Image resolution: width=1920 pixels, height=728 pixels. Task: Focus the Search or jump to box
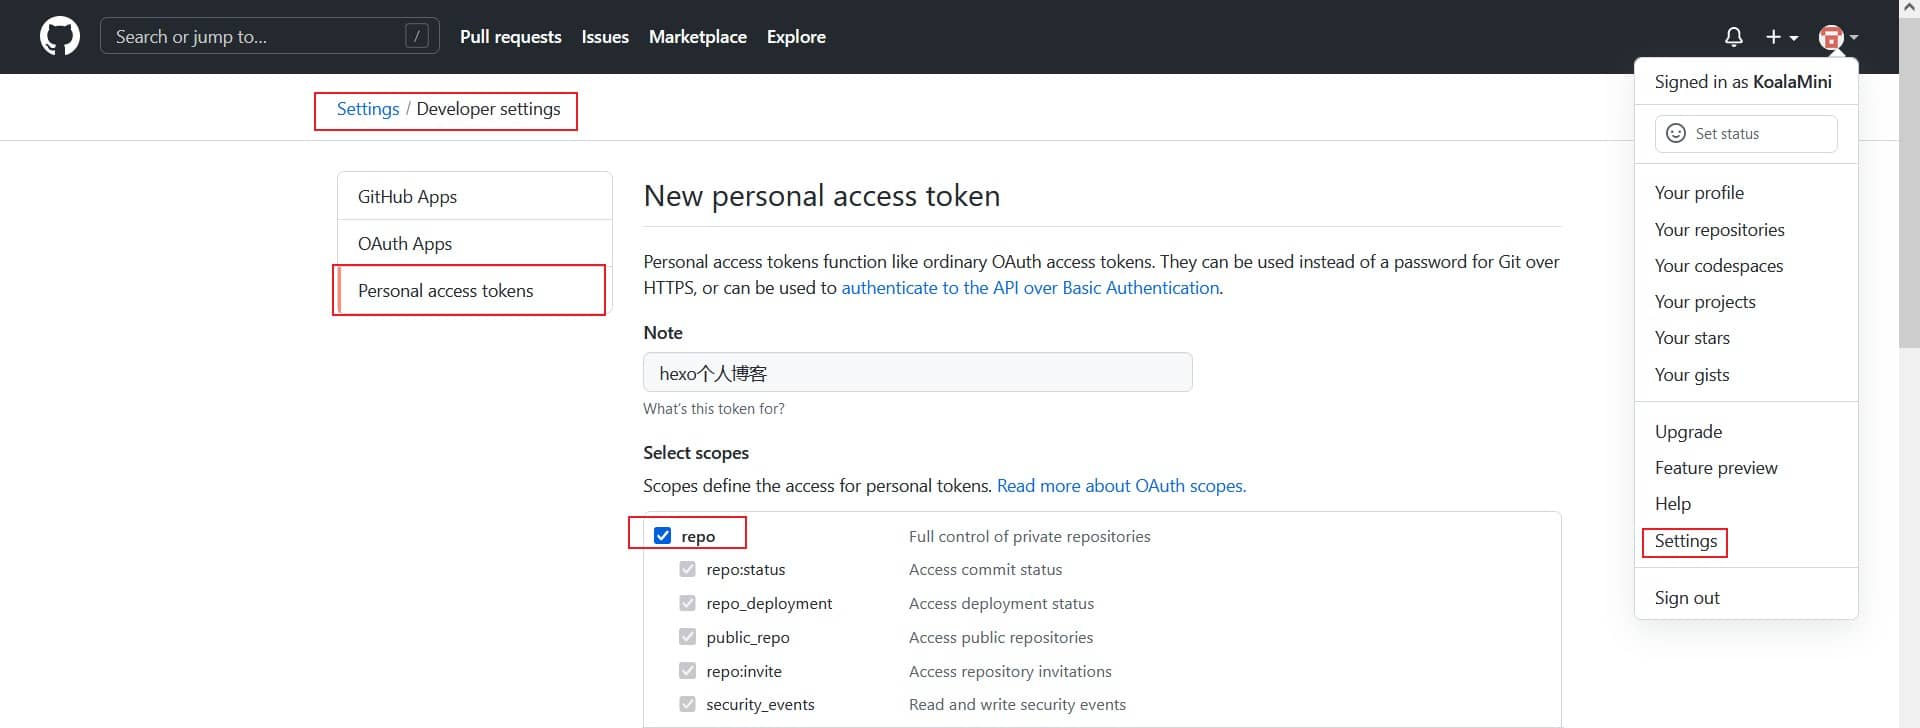pos(255,37)
